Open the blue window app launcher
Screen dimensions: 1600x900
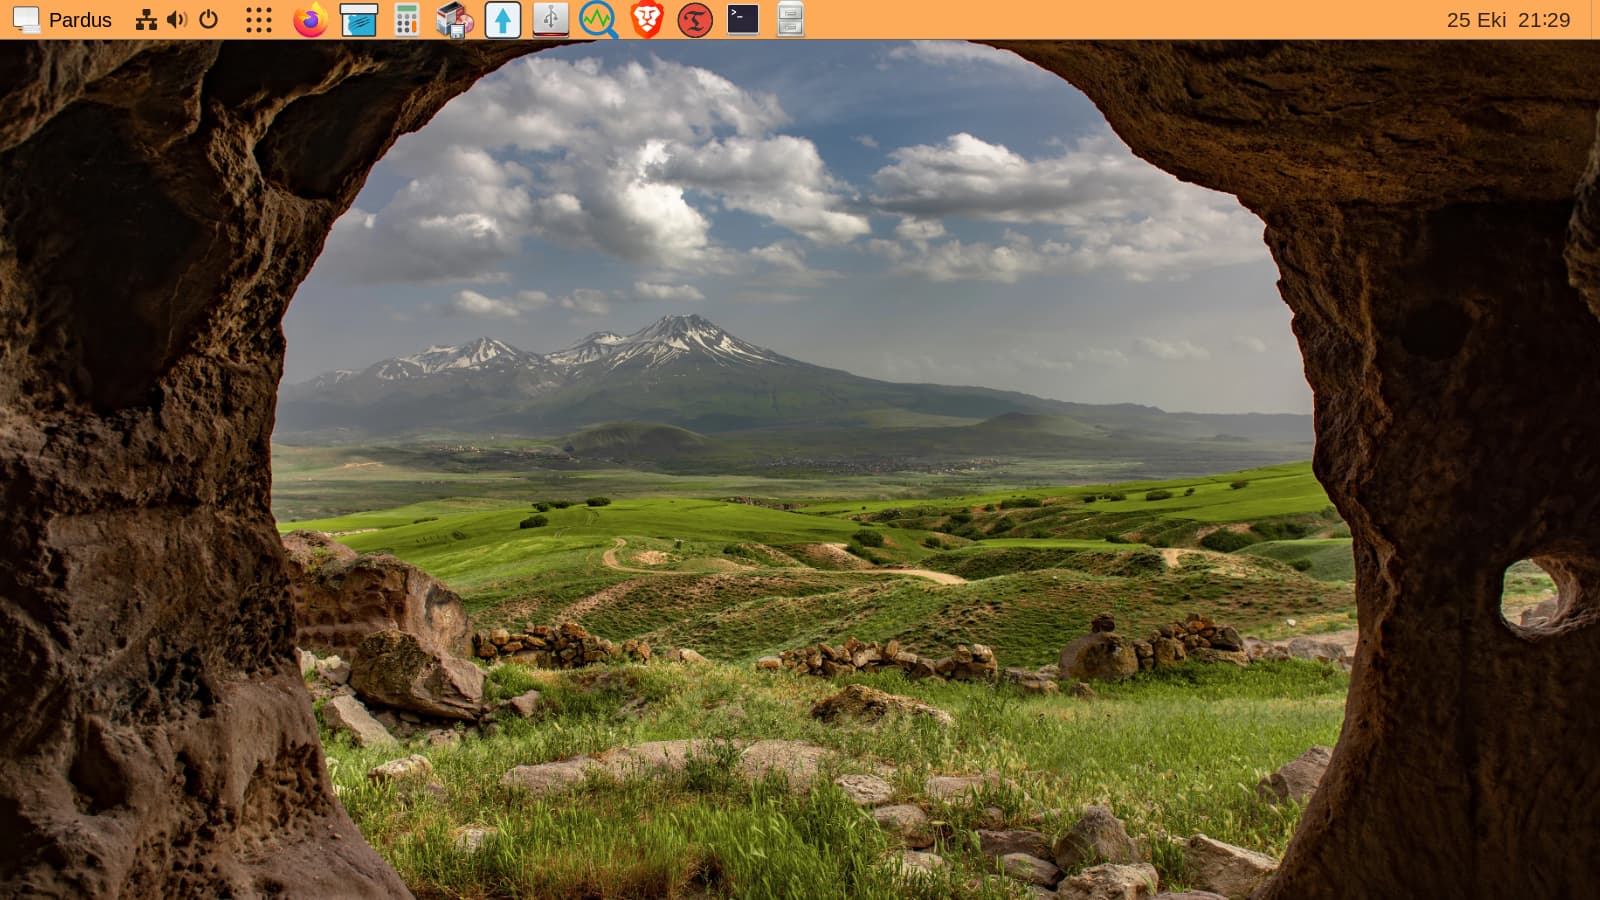[358, 20]
